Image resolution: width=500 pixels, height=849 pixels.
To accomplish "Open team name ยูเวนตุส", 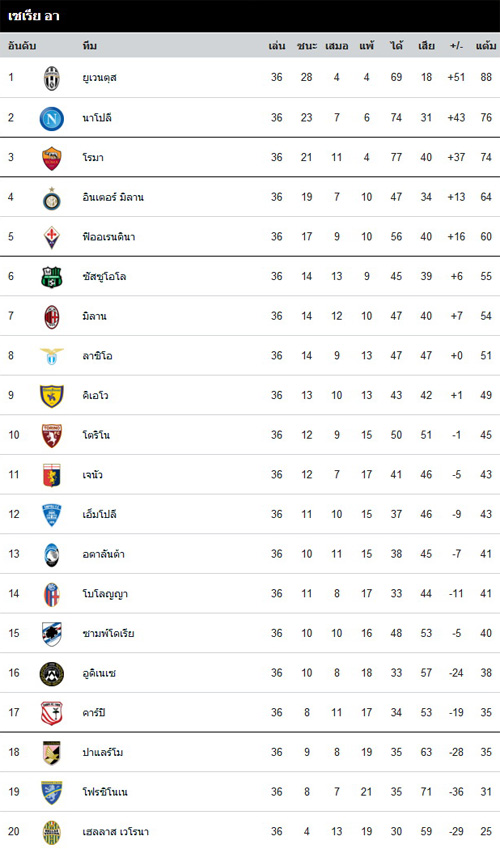I will 99,78.
